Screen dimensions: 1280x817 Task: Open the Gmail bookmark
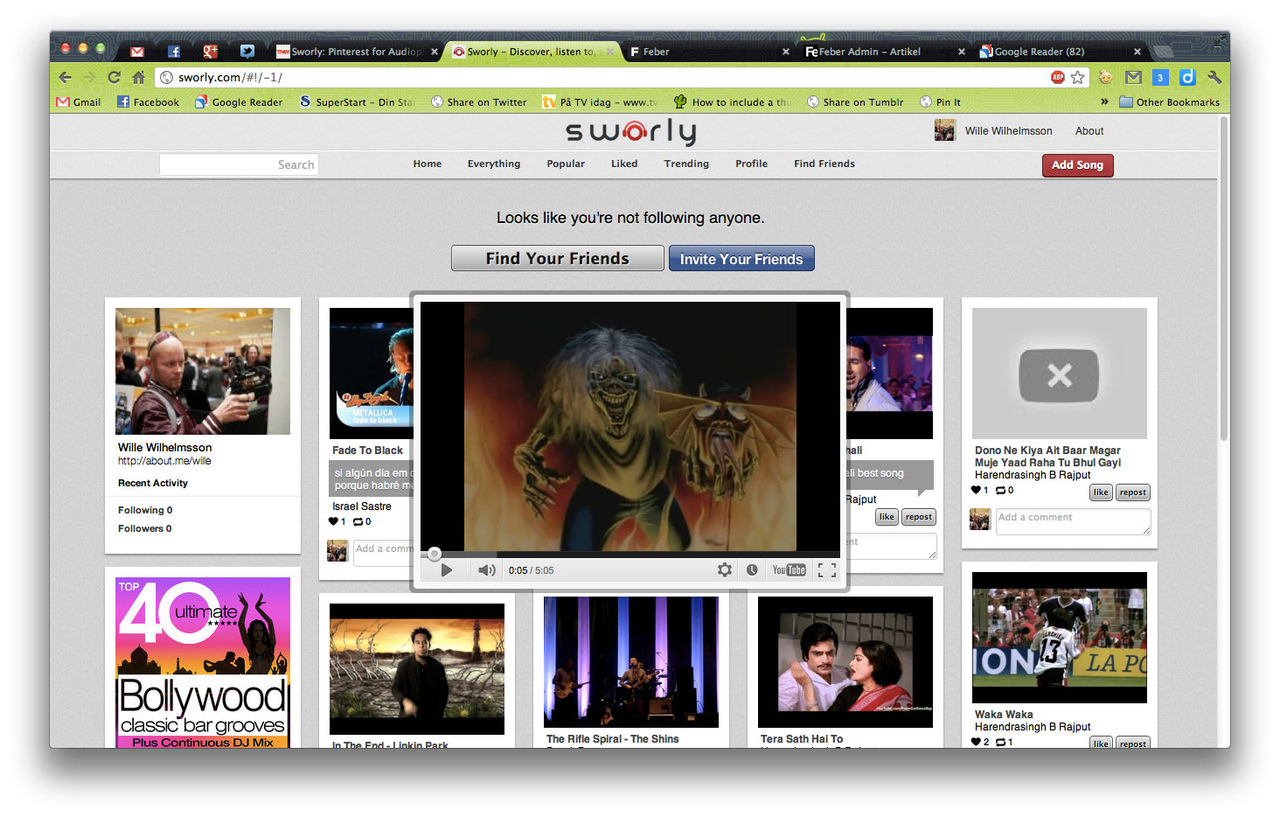79,102
